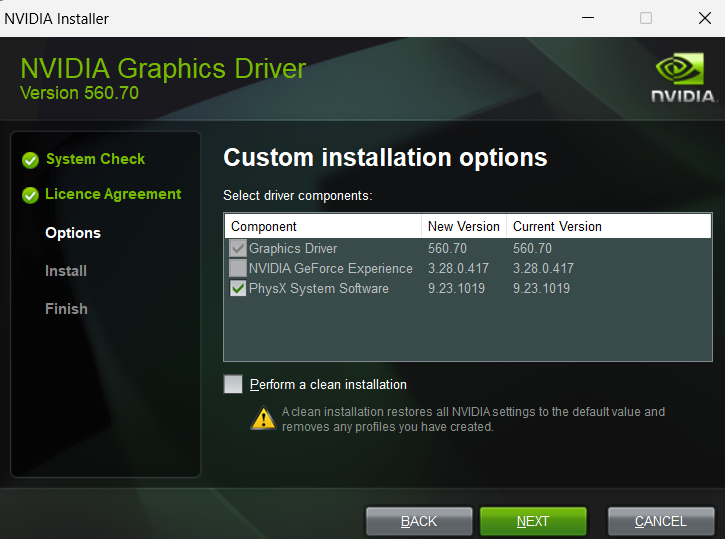
Task: Click the CANCEL button
Action: (661, 521)
